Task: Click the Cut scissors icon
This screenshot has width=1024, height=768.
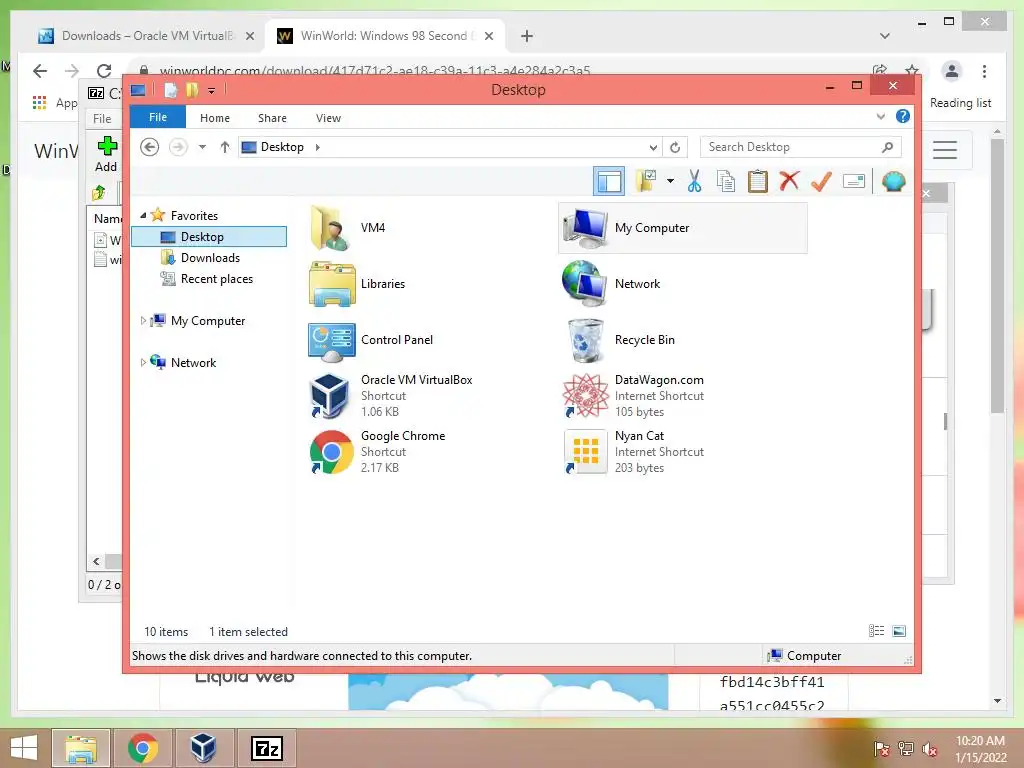Action: [694, 181]
